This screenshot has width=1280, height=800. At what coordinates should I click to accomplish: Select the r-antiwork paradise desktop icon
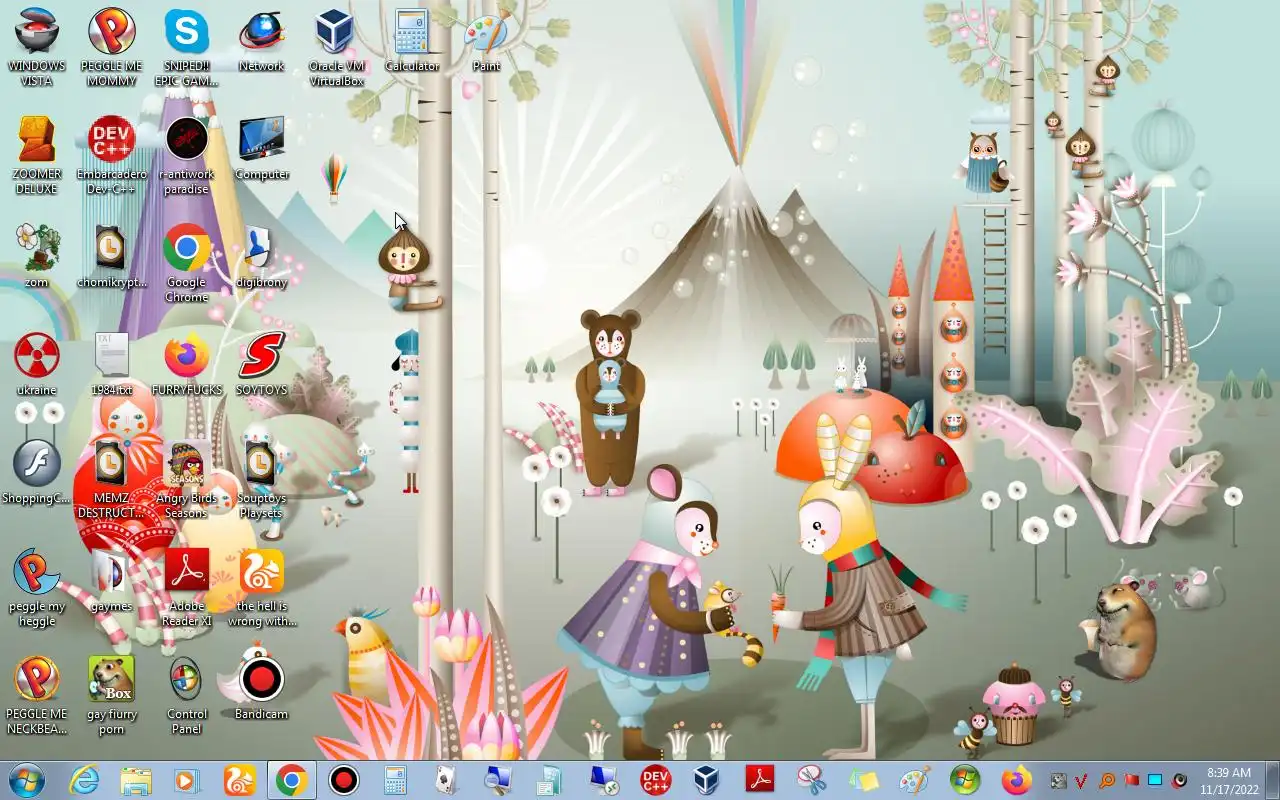coord(186,155)
